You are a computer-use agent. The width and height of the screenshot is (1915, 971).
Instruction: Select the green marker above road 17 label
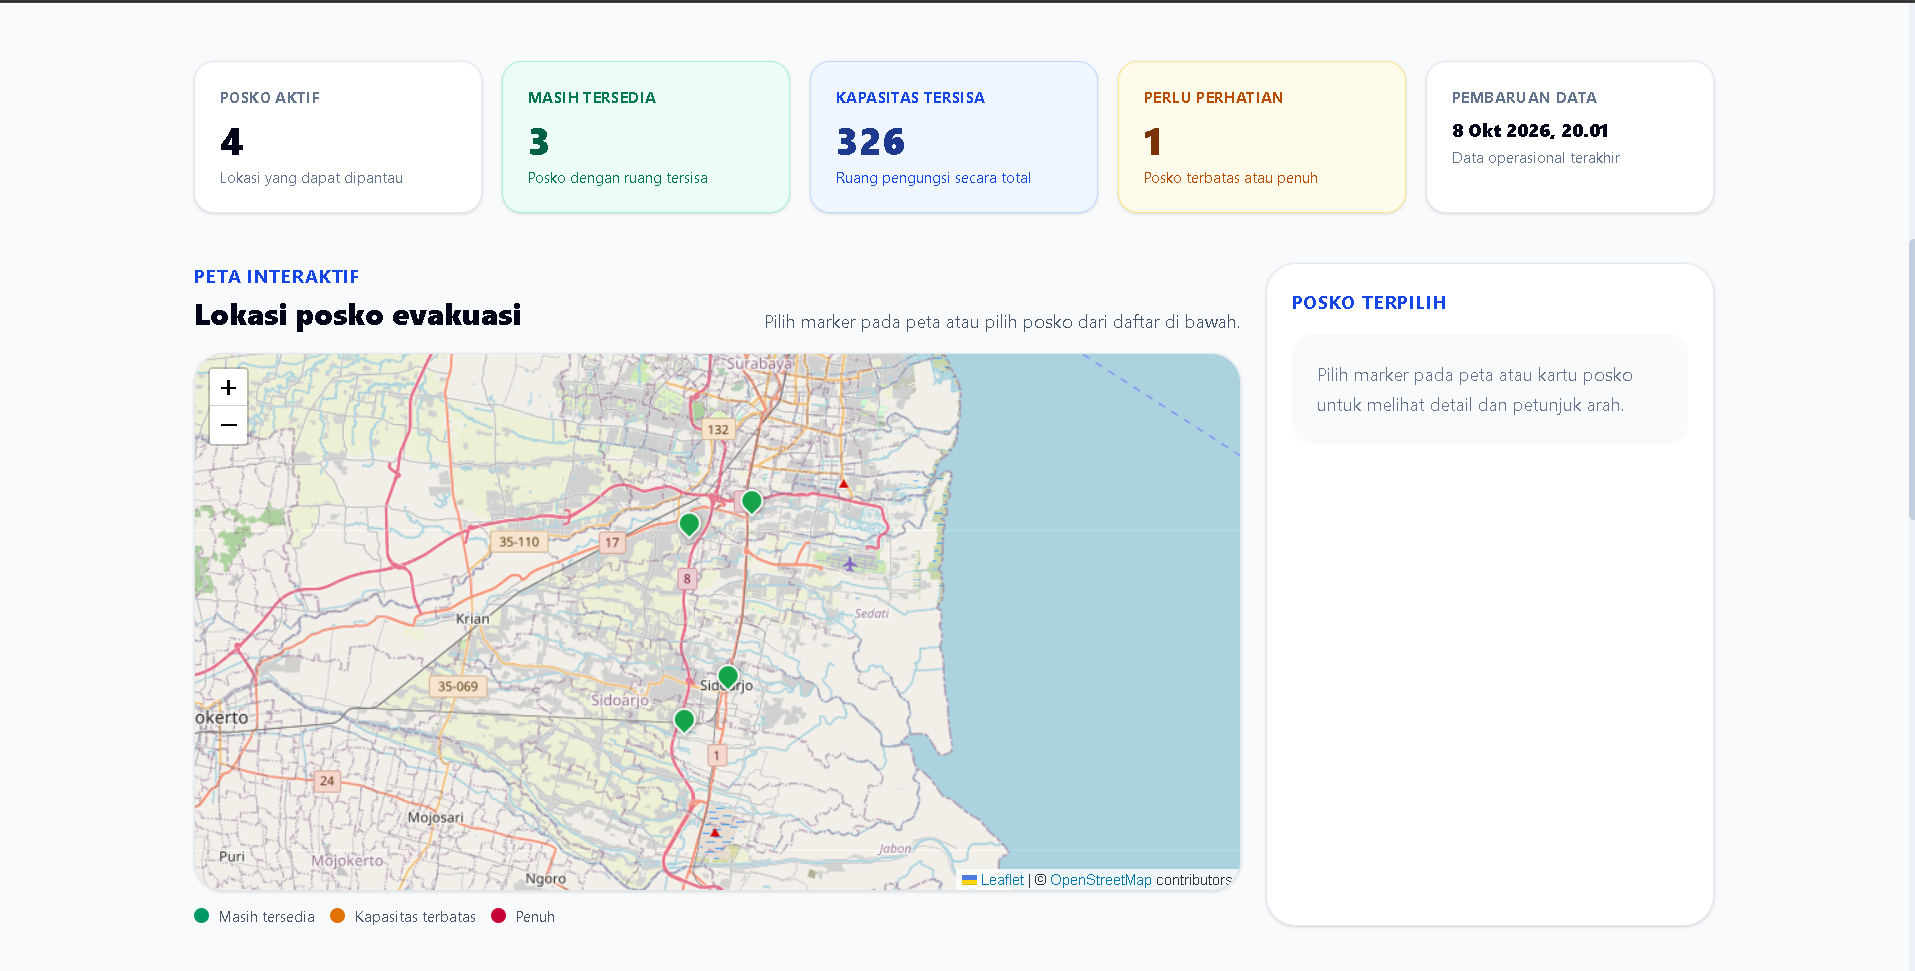(x=689, y=525)
